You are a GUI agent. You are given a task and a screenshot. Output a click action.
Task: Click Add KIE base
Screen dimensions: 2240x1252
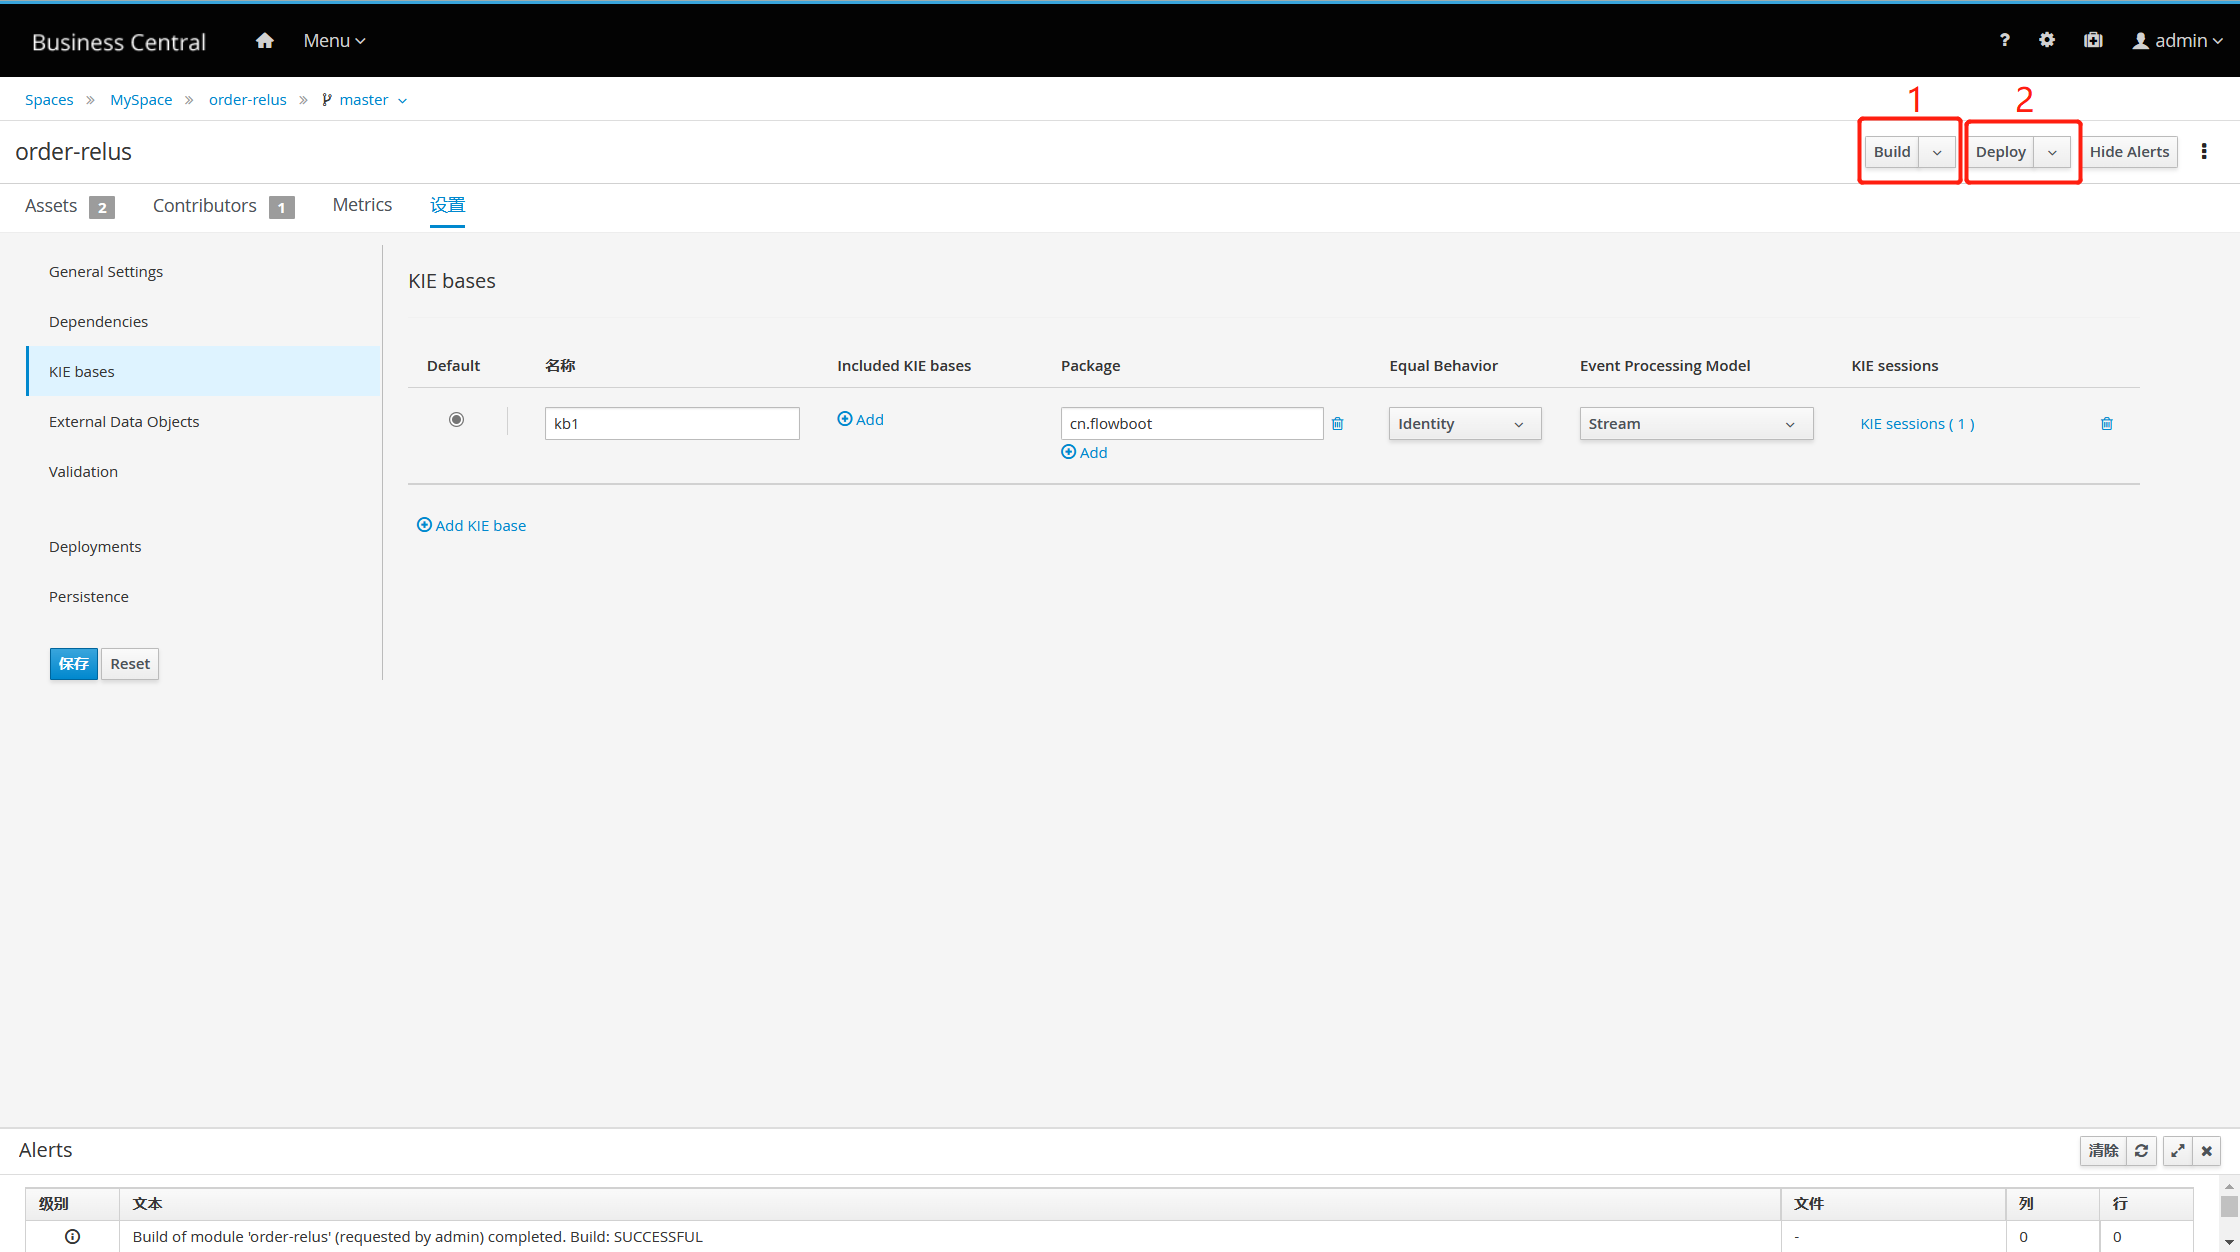pyautogui.click(x=471, y=525)
